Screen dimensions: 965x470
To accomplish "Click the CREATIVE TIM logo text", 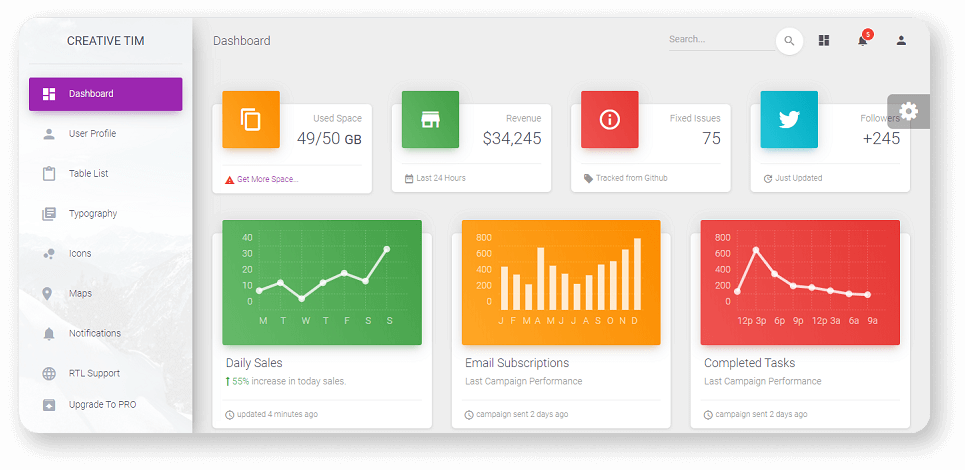I will coord(105,41).
